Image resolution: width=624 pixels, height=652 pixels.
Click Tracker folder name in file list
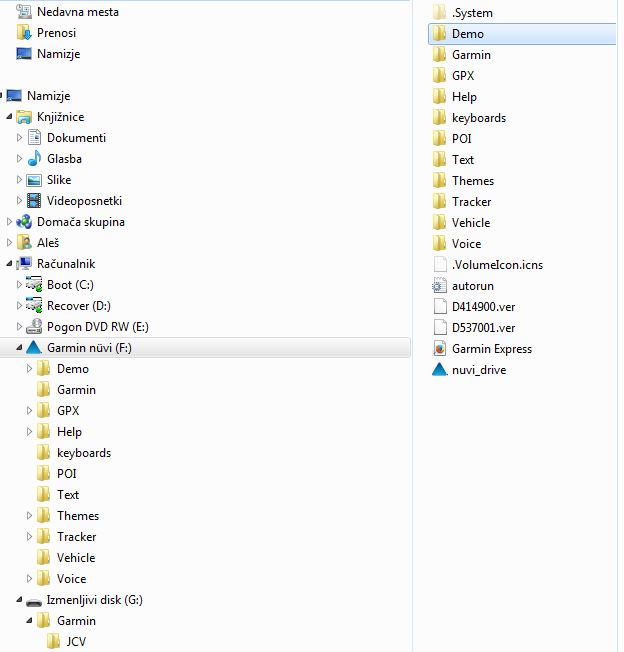471,202
